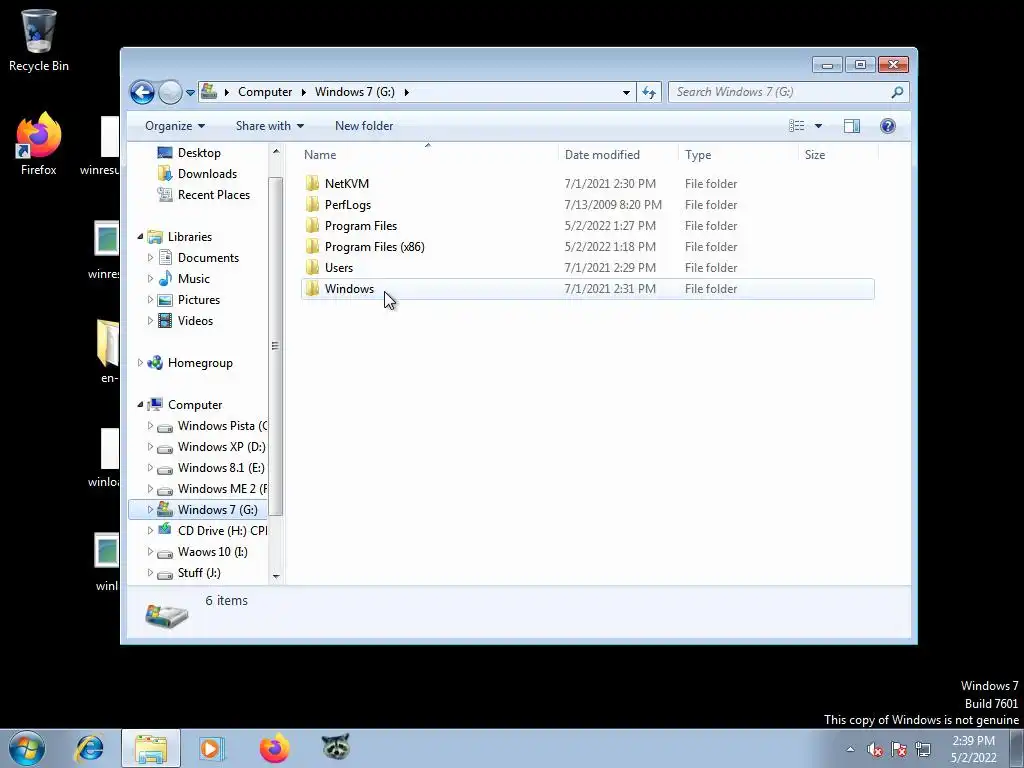
Task: Click the navigation pane scrollbar thumb
Action: coord(276,346)
